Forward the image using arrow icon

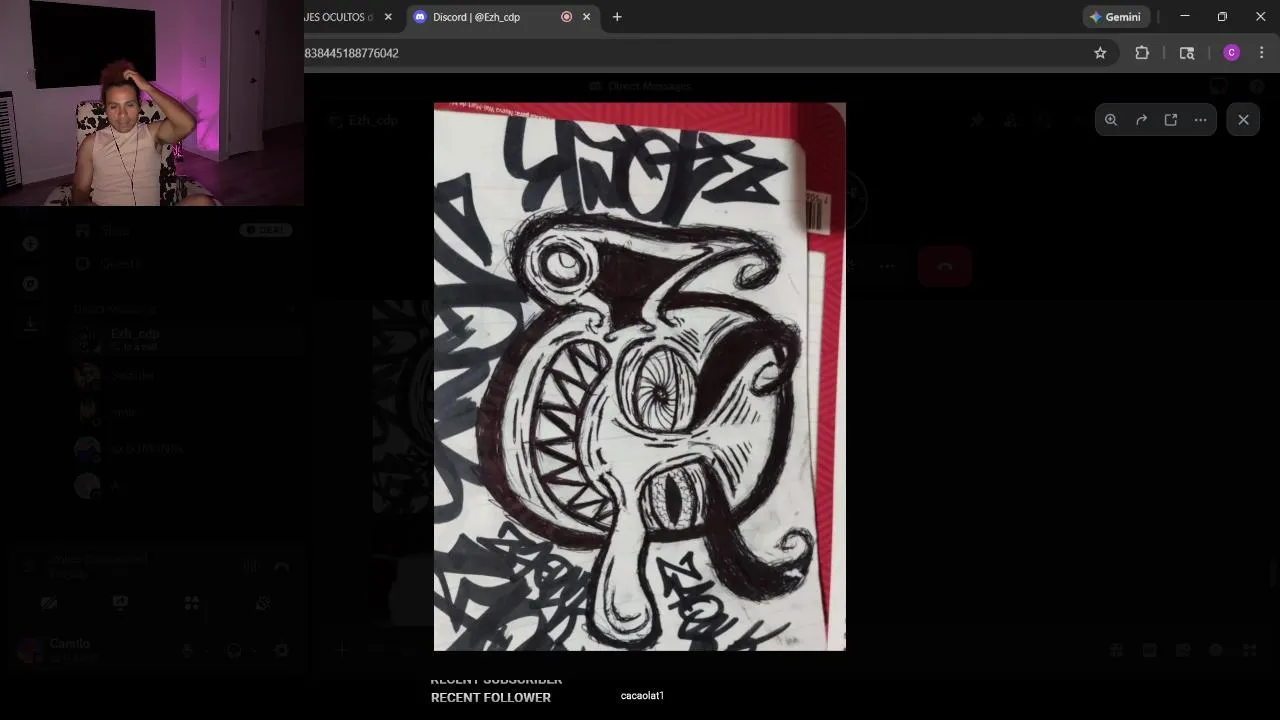pos(1141,120)
